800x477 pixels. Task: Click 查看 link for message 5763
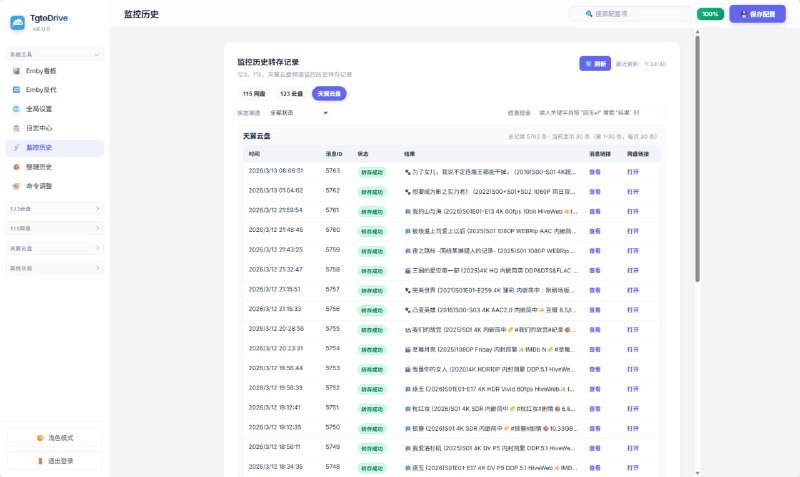[x=595, y=172]
